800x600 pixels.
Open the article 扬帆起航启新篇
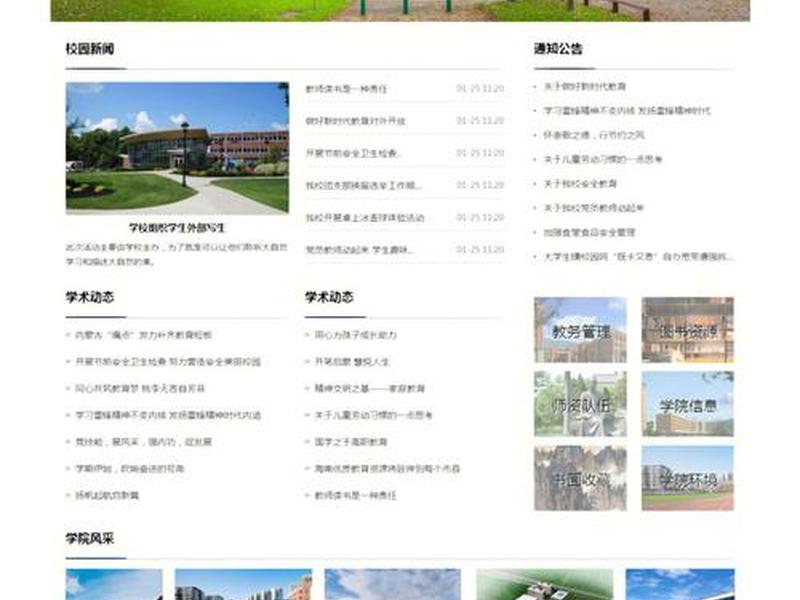[x=107, y=495]
